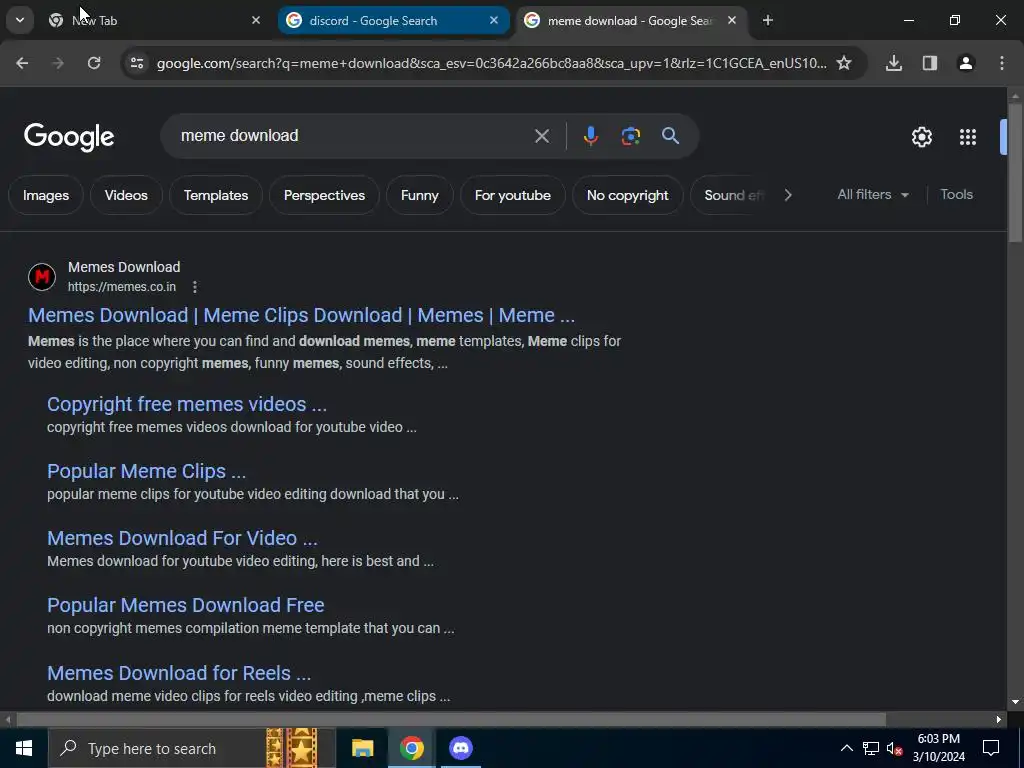Screen dimensions: 1024x768
Task: Open more options for memes.co.in result
Action: tap(195, 287)
